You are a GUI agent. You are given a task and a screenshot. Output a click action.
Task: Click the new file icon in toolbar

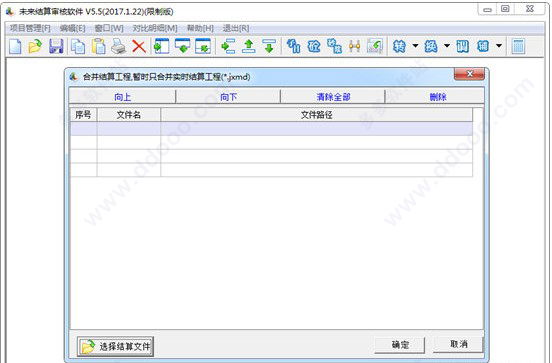15,46
